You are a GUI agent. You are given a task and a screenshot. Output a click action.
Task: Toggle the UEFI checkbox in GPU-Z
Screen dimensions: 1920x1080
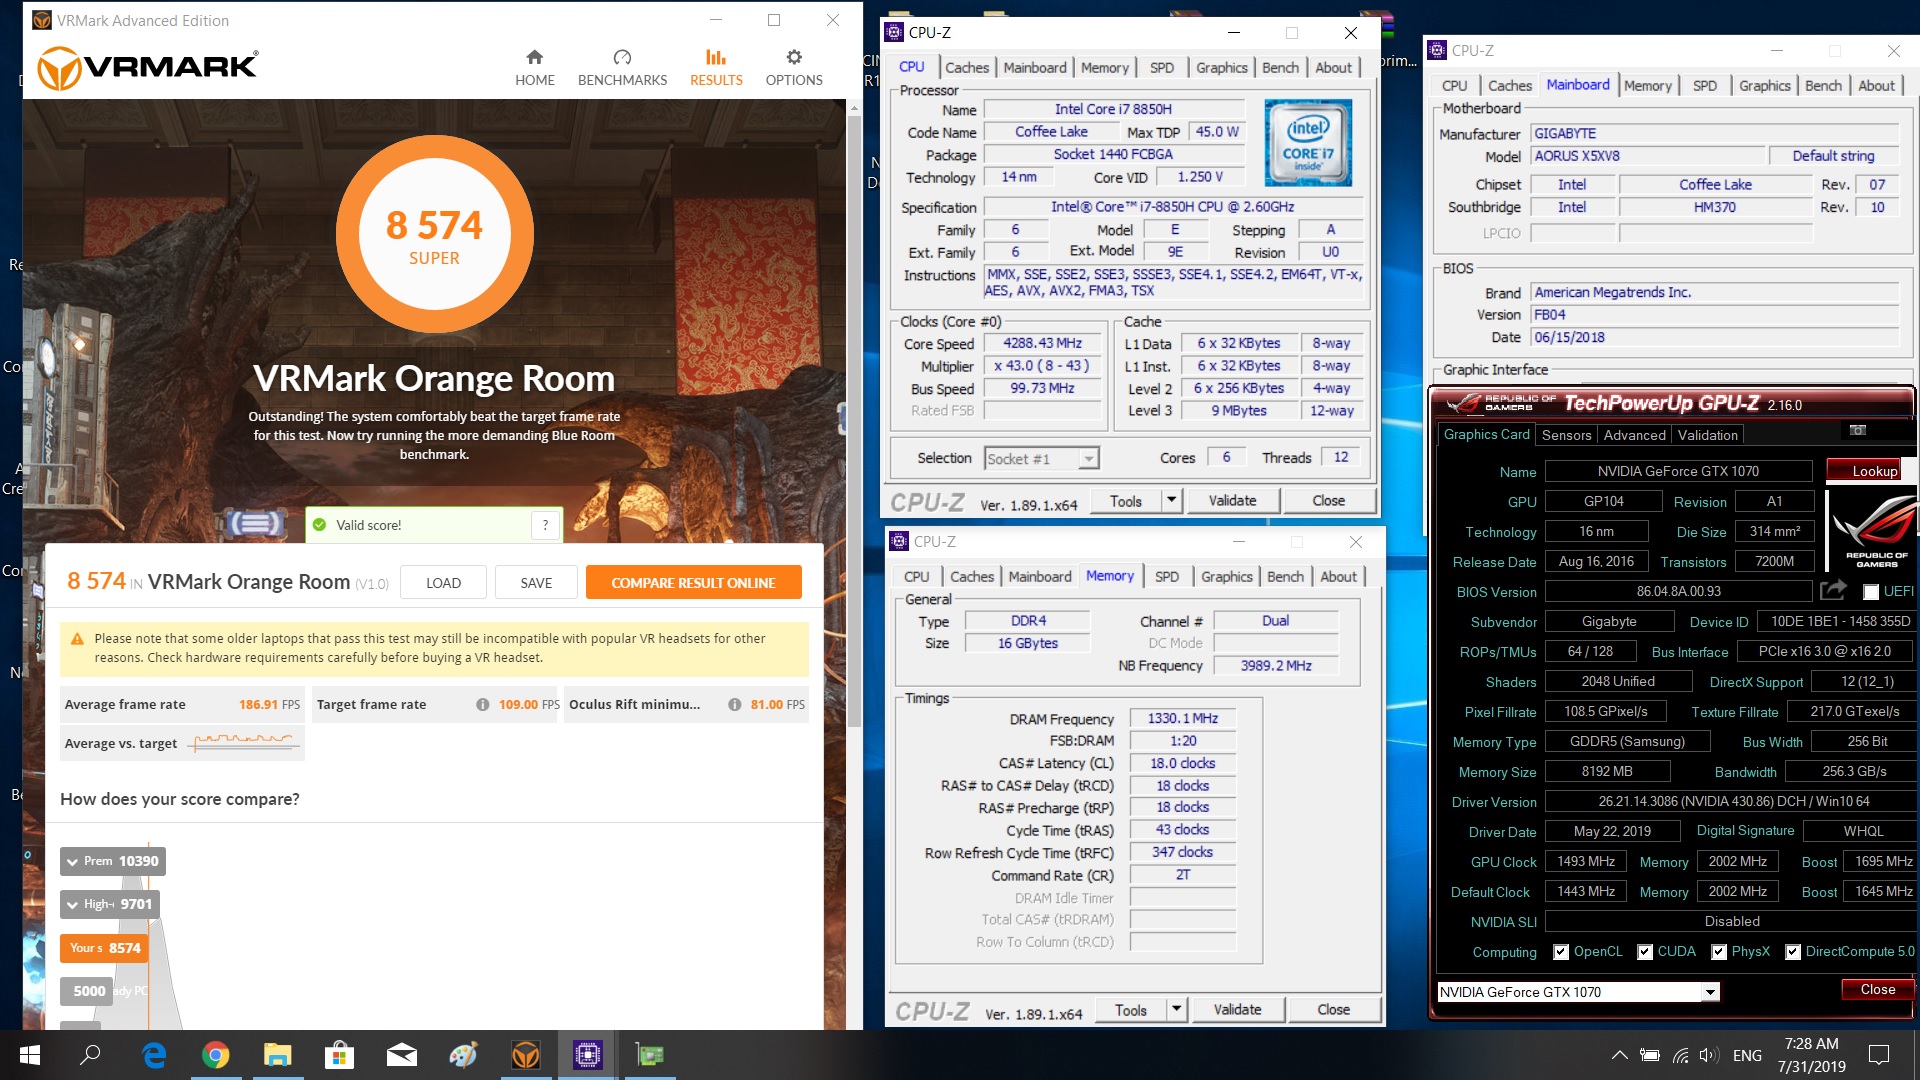pos(1871,592)
